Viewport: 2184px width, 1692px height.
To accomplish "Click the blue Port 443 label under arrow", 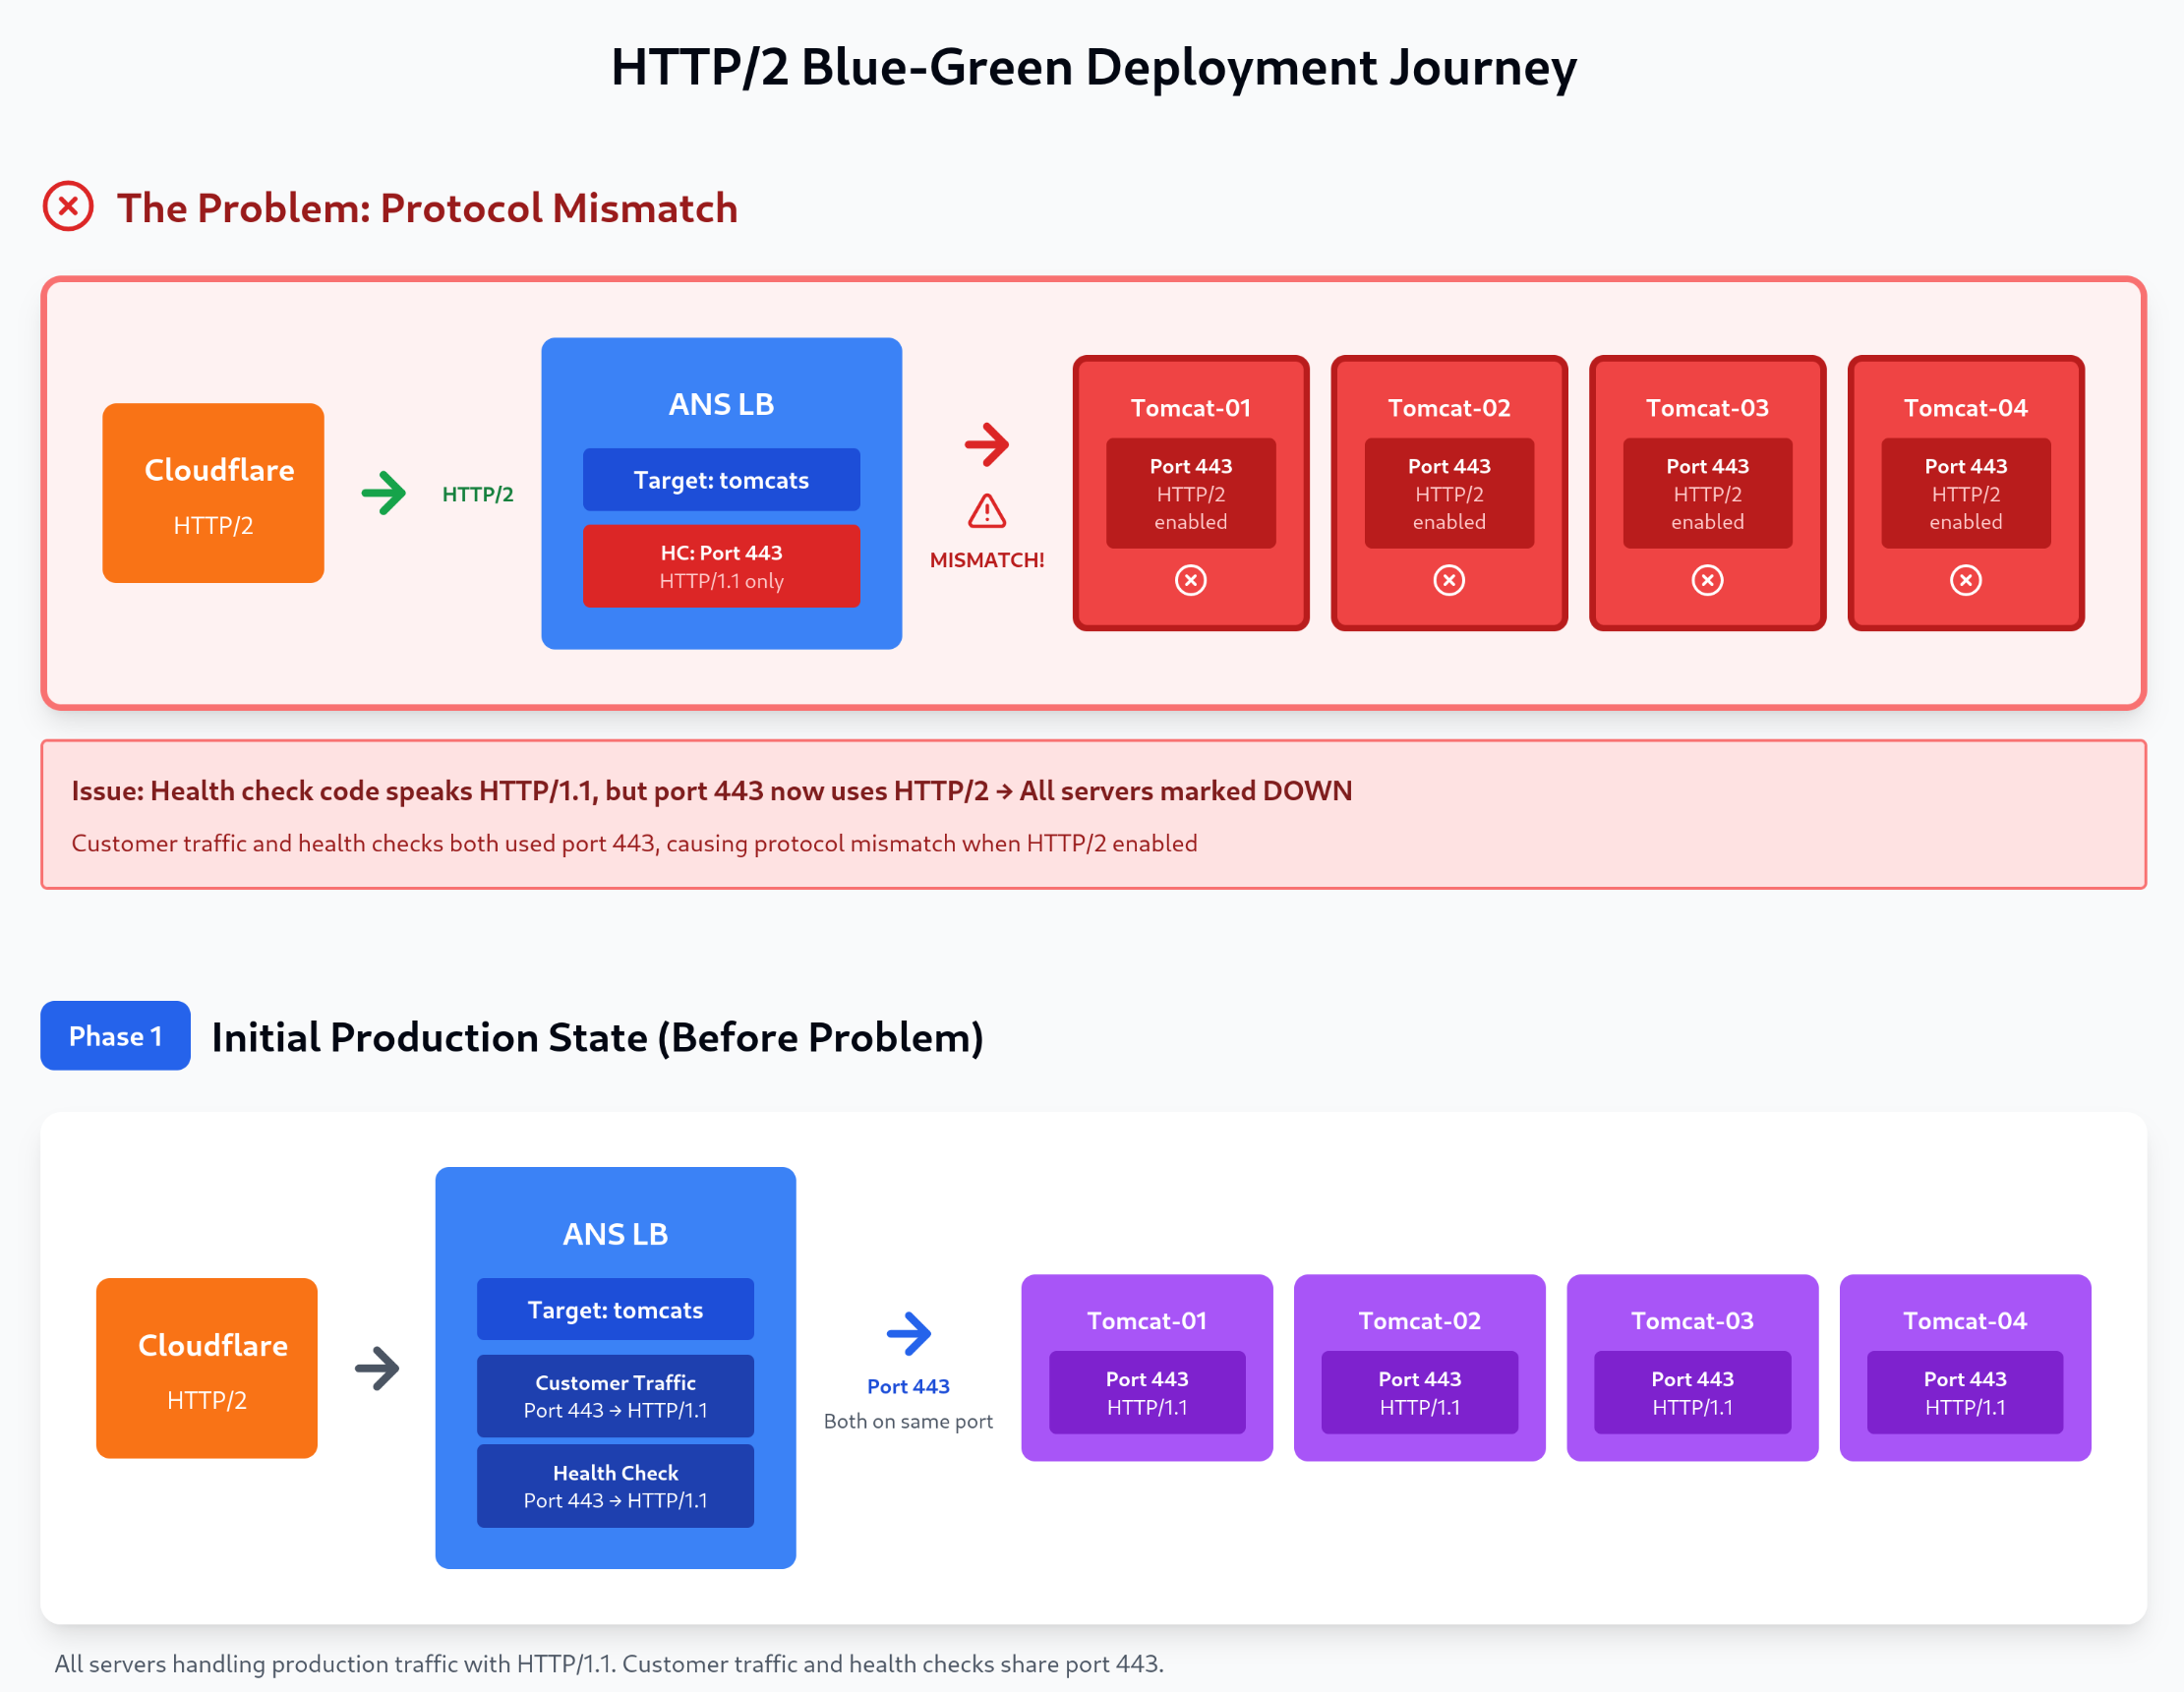I will click(x=909, y=1386).
